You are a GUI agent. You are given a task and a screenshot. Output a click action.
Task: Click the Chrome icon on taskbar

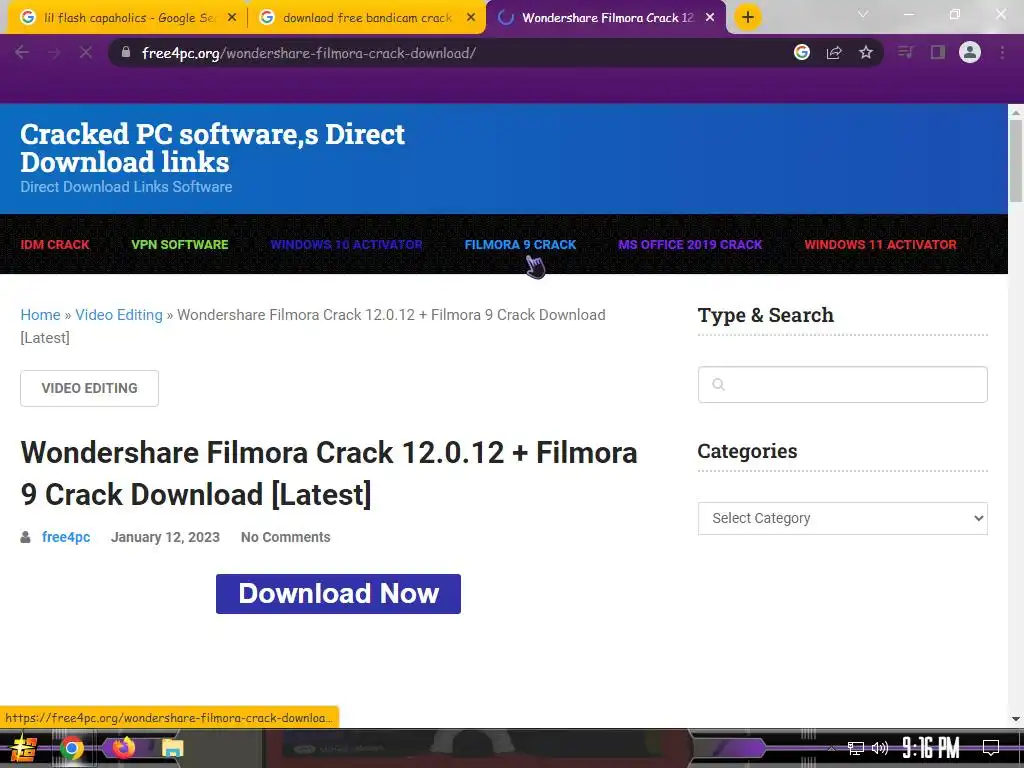72,748
